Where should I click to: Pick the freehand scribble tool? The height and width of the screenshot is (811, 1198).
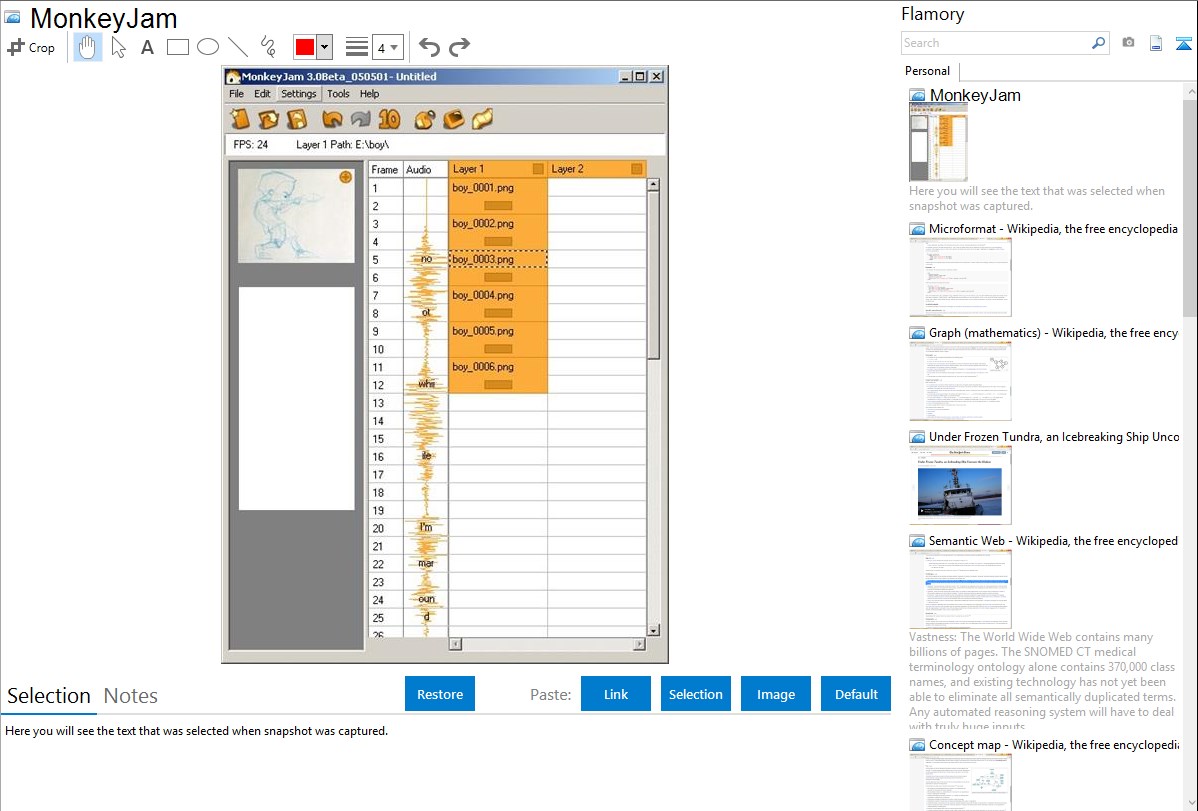[268, 47]
